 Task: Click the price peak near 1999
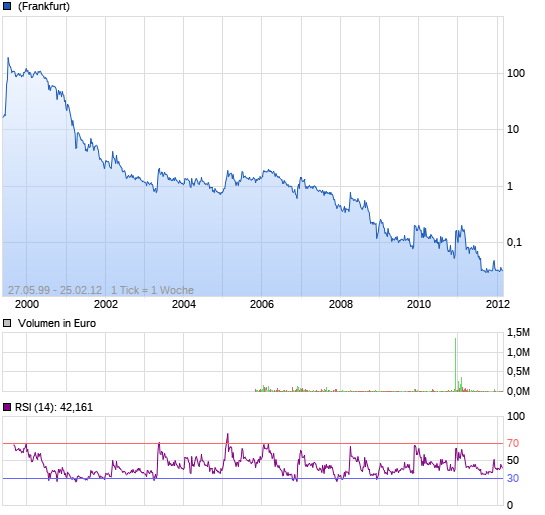(x=8, y=58)
